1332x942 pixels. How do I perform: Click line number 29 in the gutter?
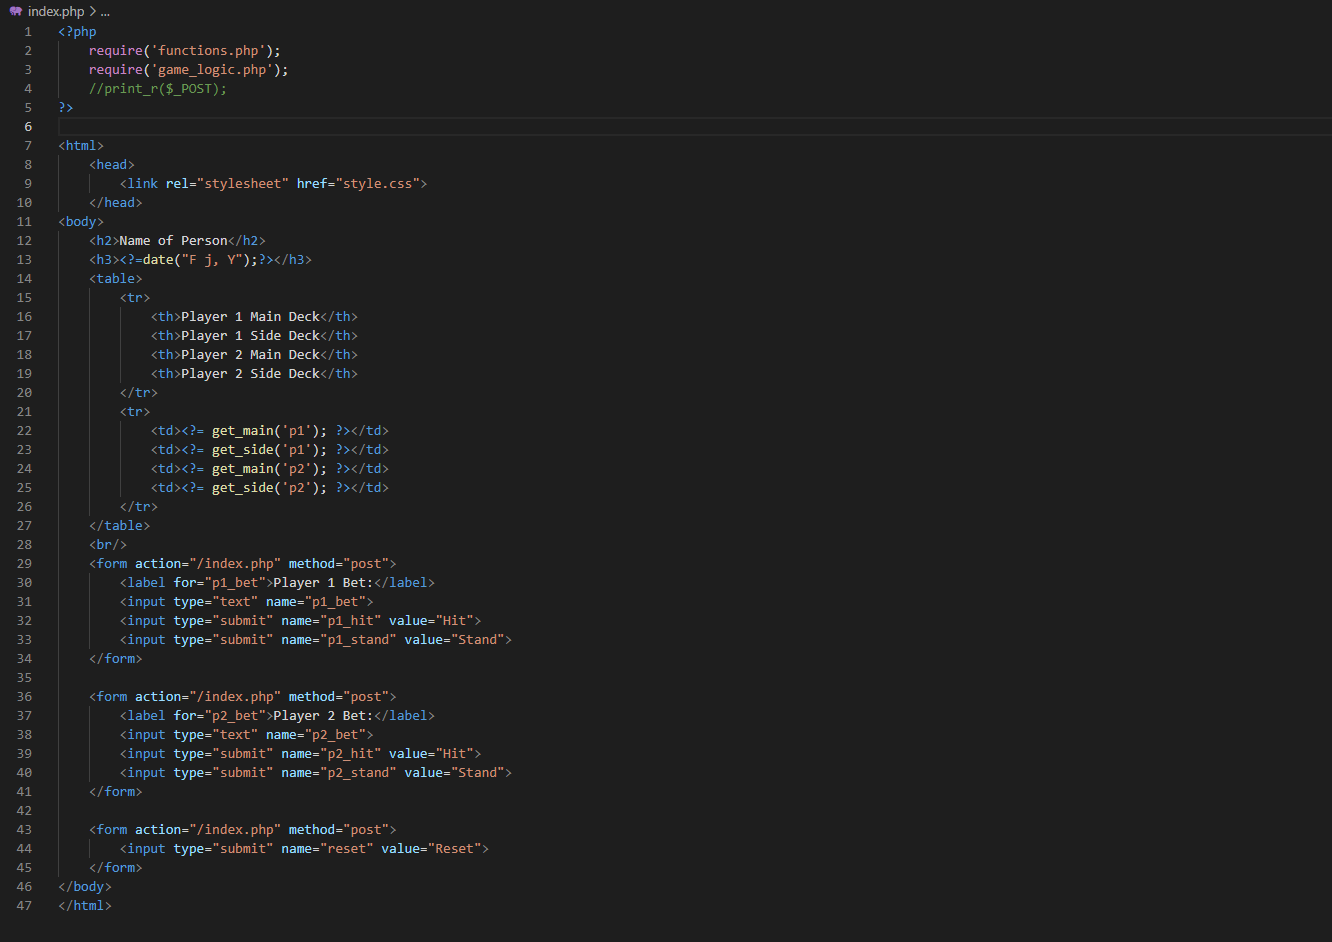[x=24, y=563]
